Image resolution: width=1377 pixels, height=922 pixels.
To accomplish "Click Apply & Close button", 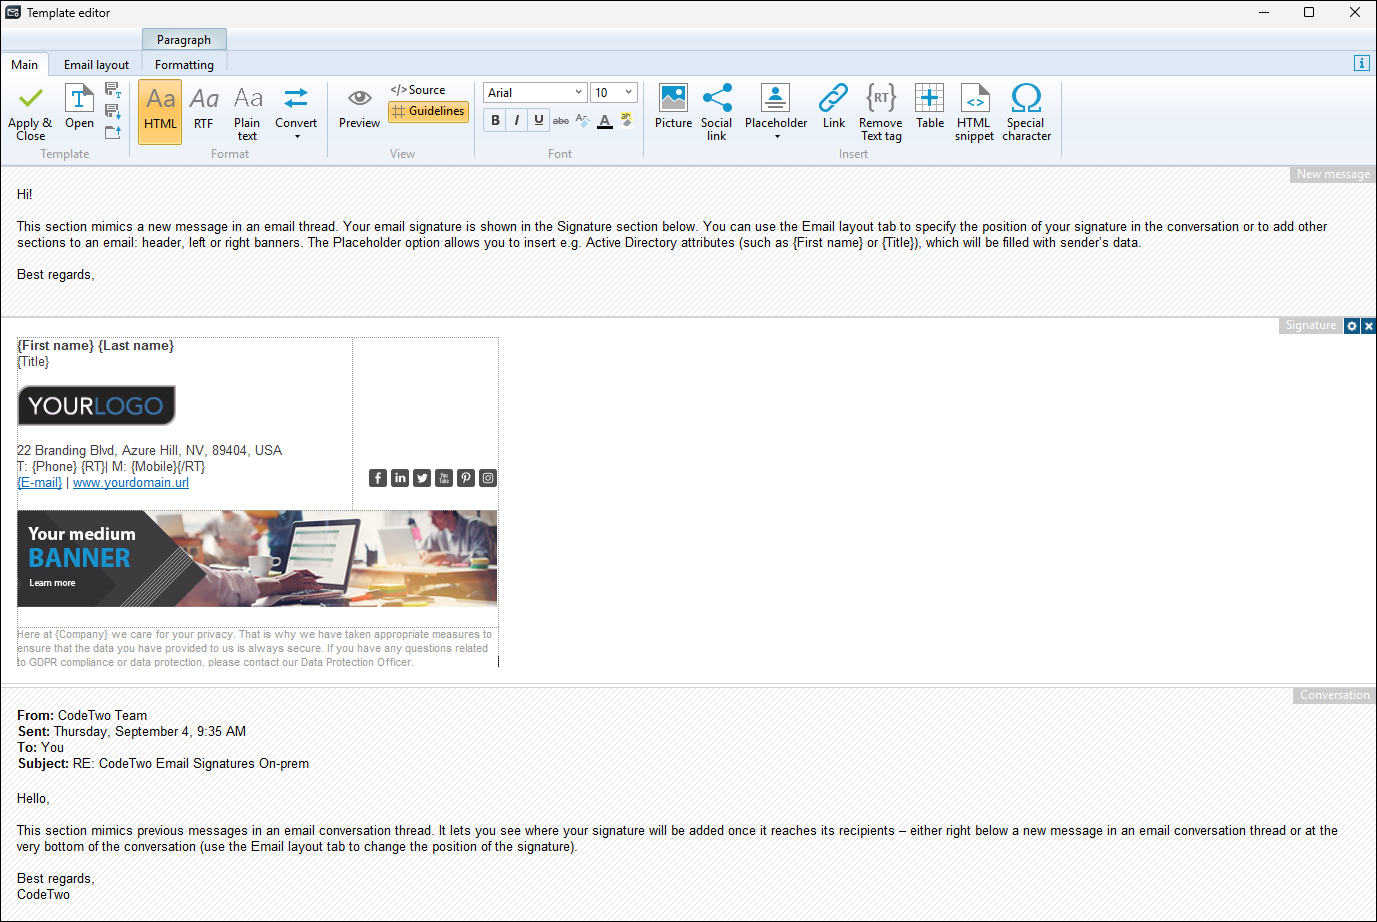I will 30,112.
